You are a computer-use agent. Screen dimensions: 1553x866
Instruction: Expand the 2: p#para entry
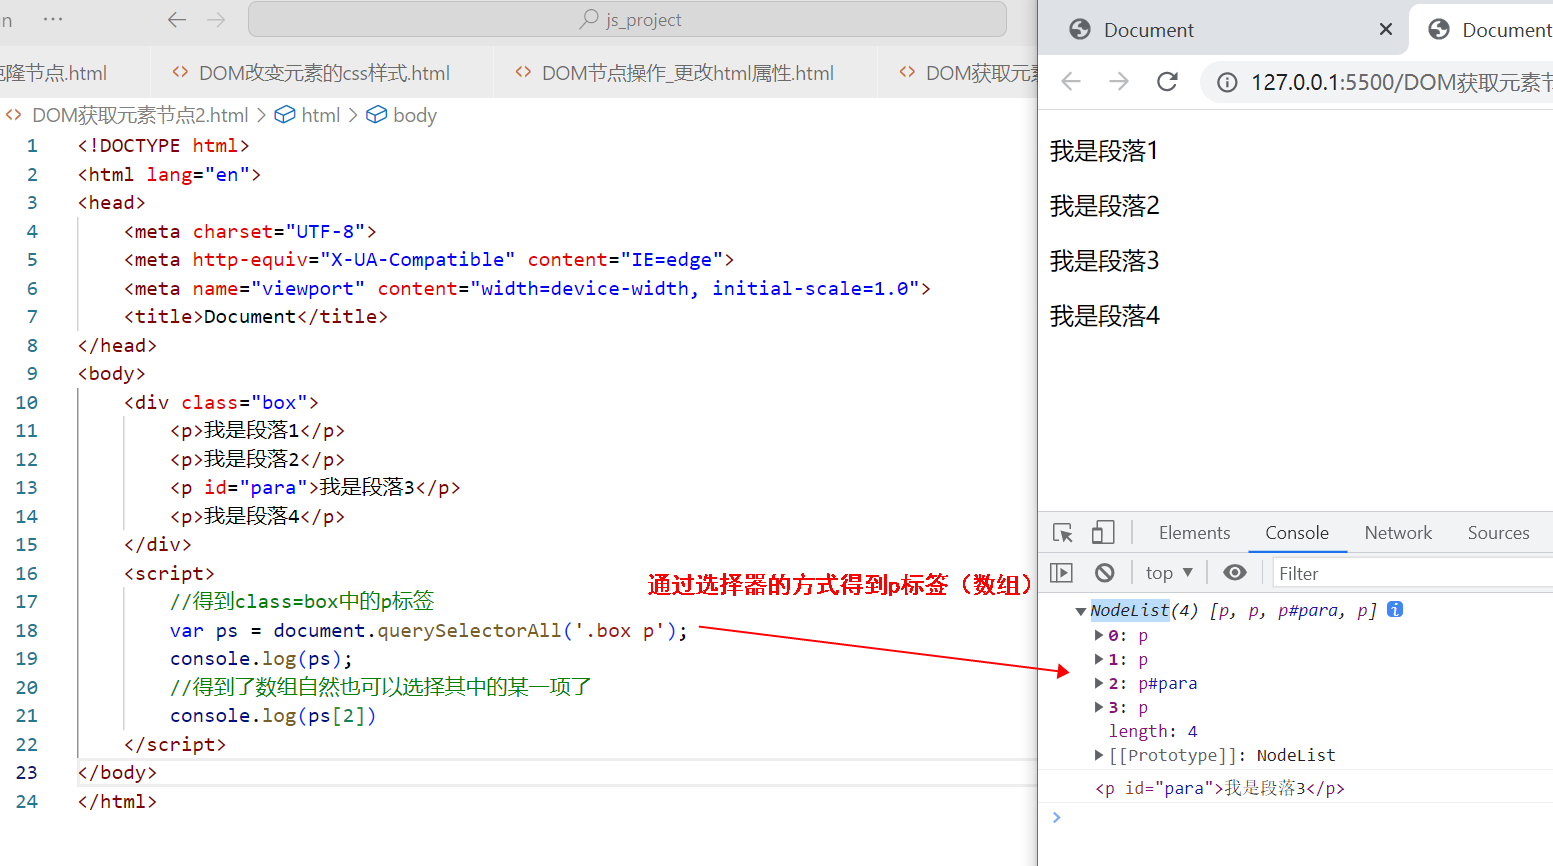[x=1099, y=683]
